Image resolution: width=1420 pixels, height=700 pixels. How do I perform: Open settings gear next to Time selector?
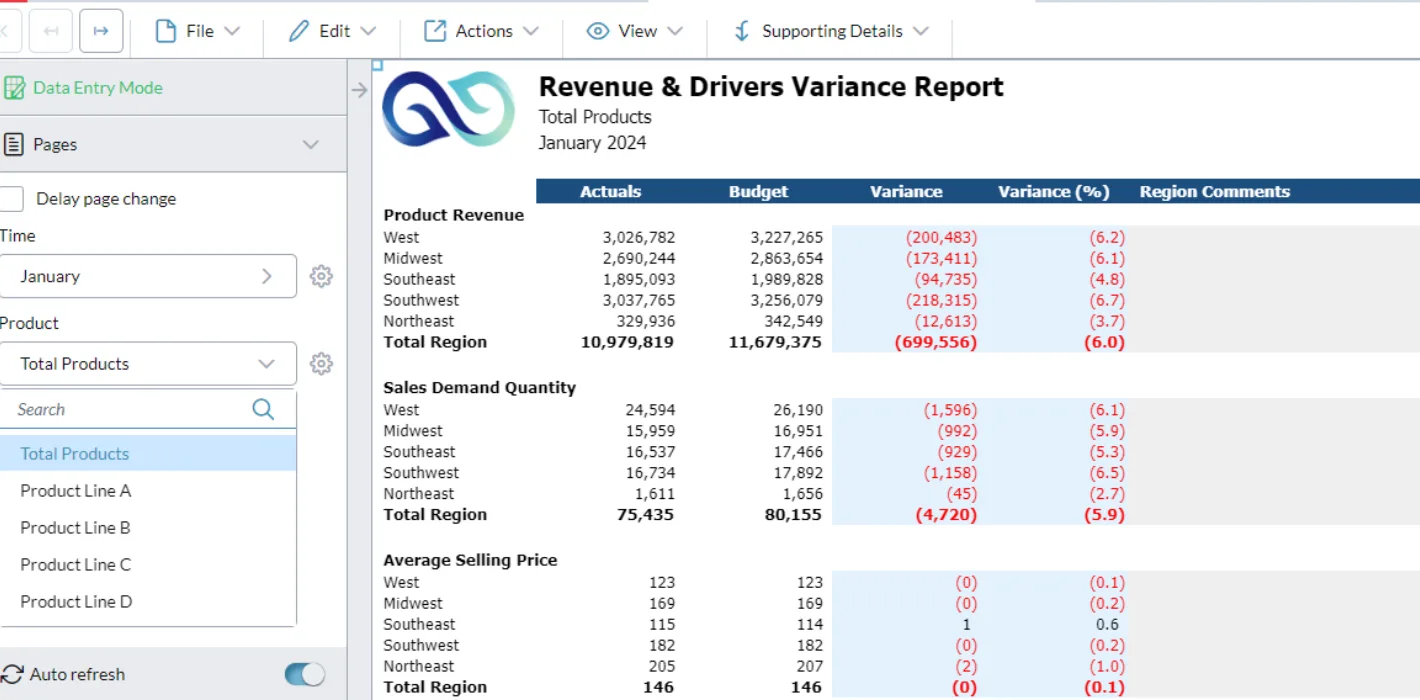pos(321,276)
